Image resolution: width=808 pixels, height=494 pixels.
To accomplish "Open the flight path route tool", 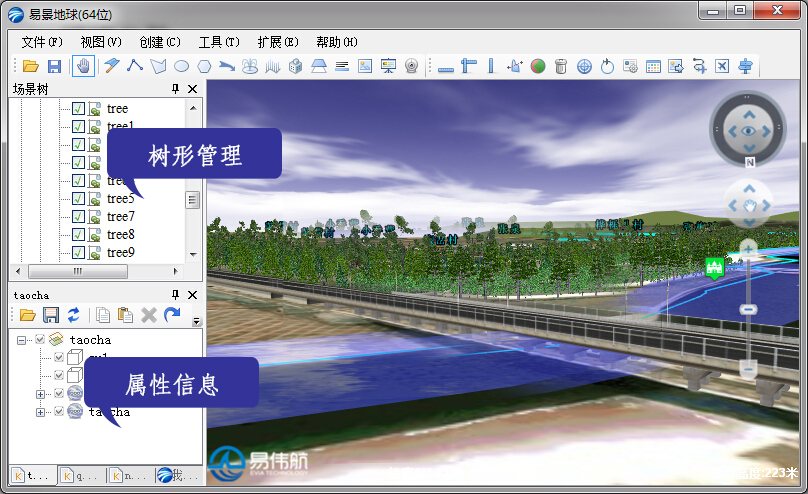I will coord(699,66).
